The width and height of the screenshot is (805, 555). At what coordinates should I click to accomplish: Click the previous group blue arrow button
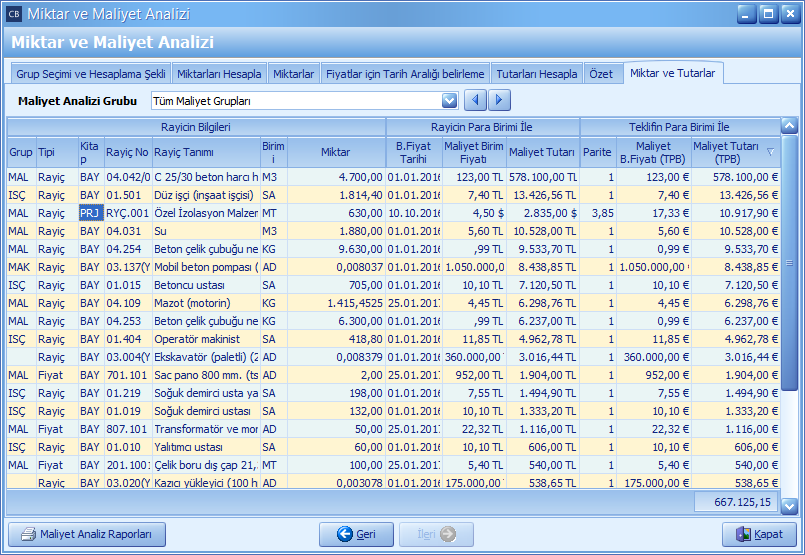[x=477, y=100]
